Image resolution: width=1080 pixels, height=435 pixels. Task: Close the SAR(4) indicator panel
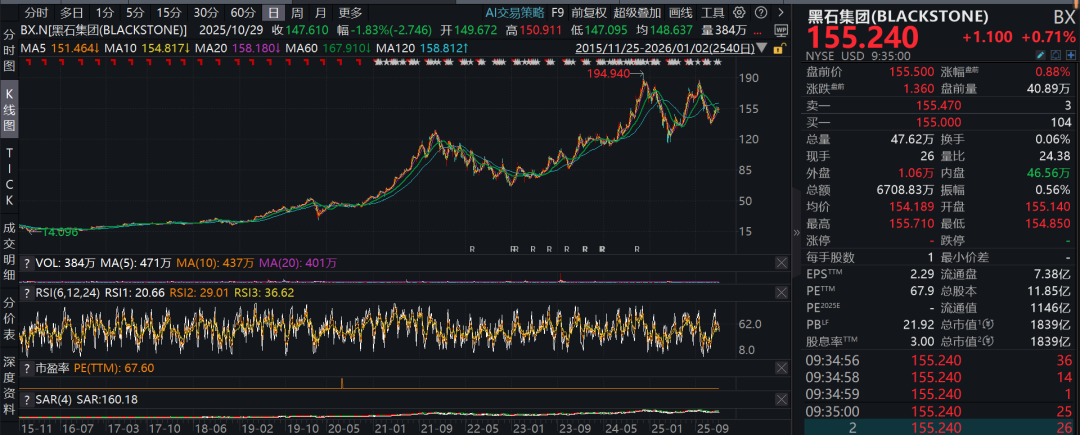point(781,399)
